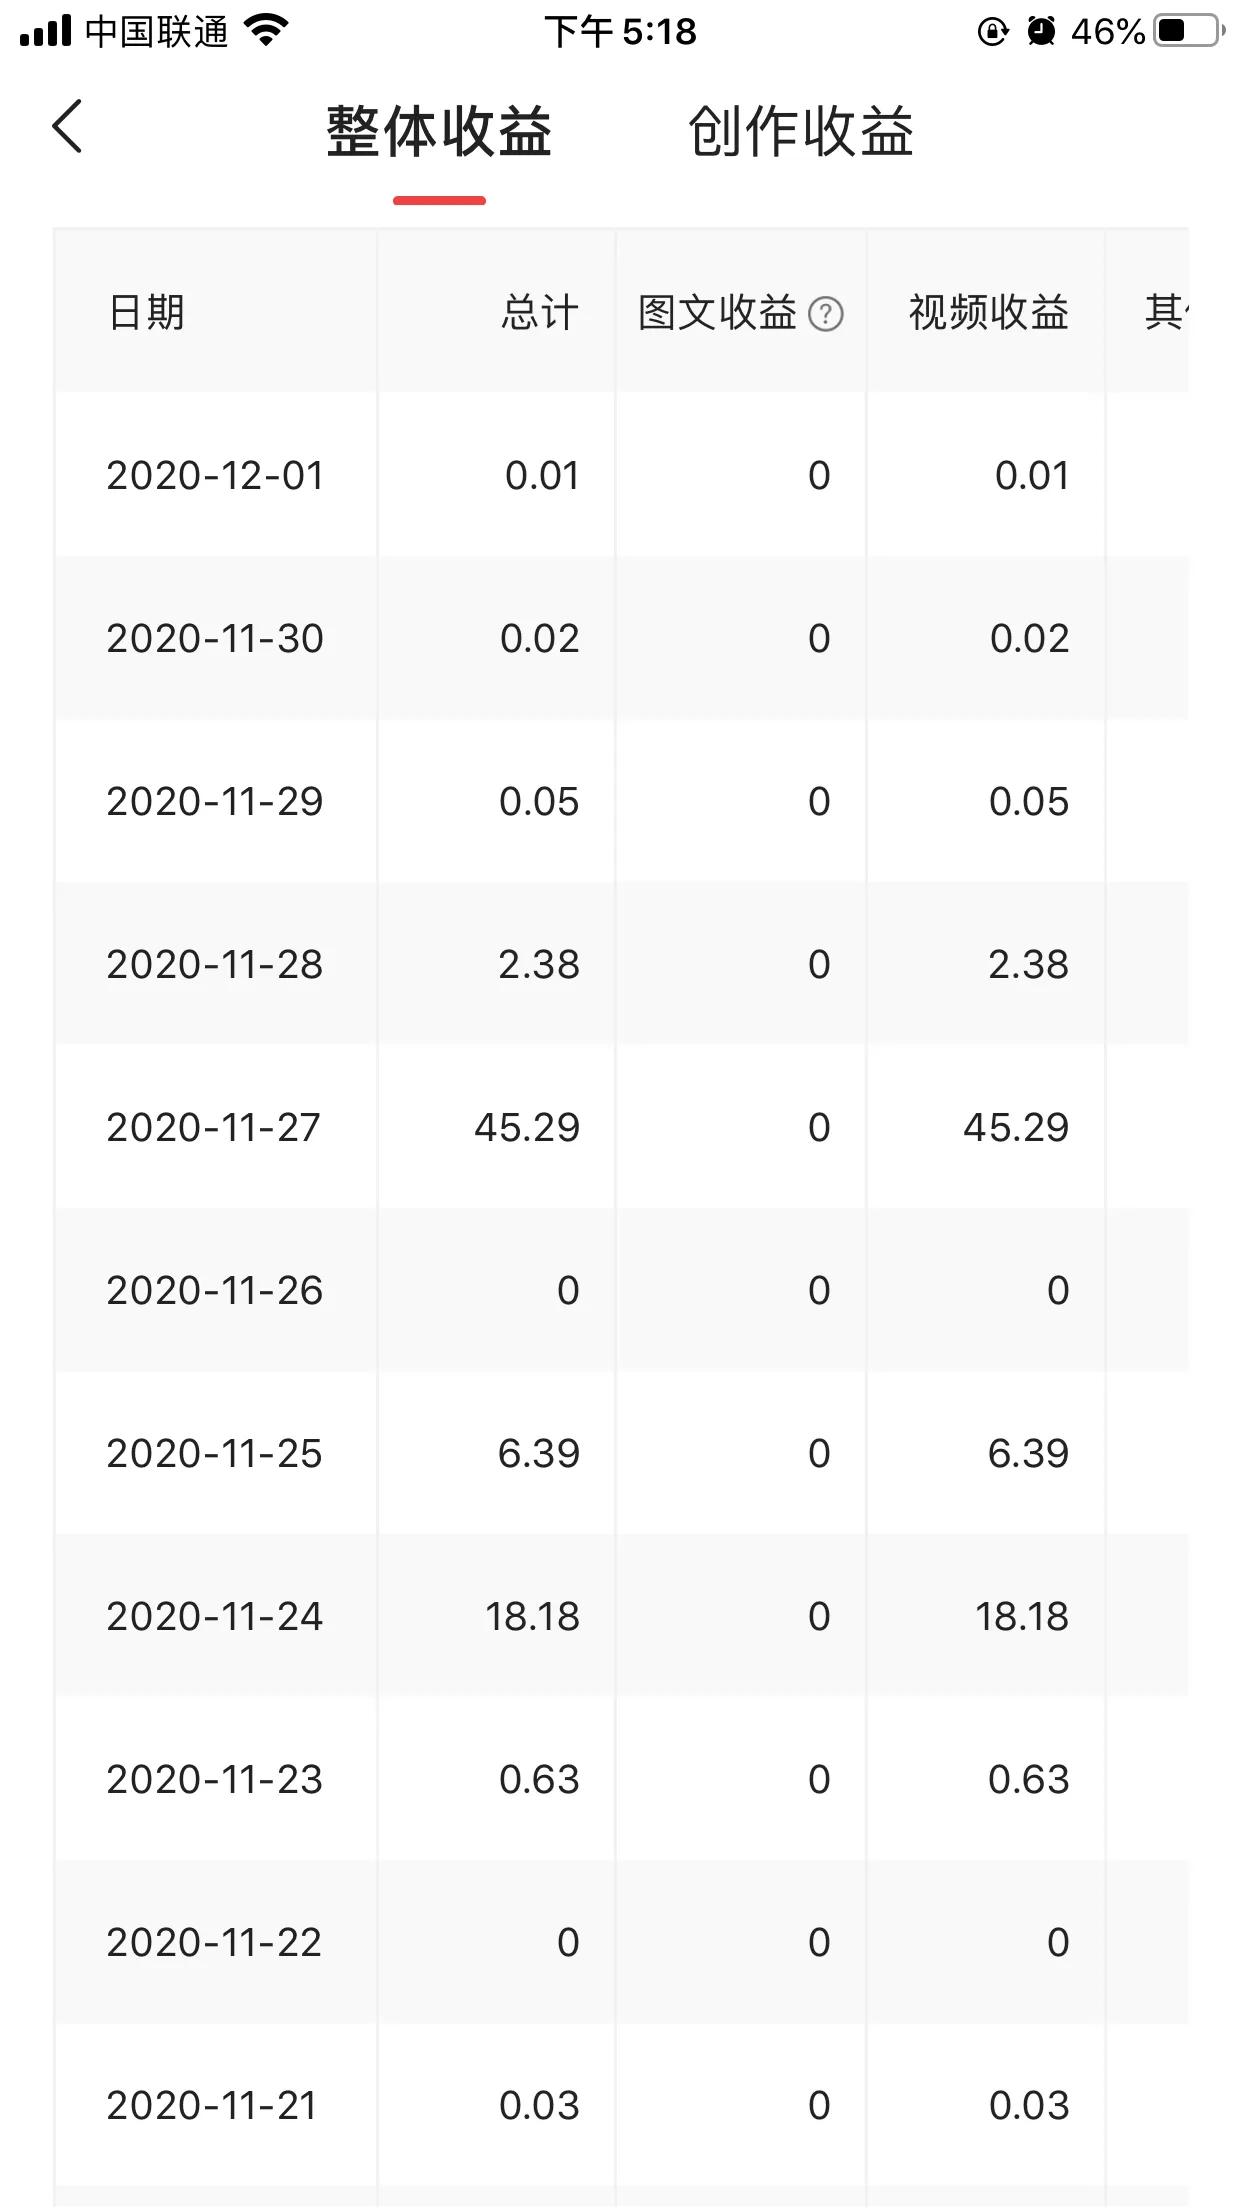Tap the alarm clock status icon
This screenshot has height=2208, width=1242.
[1041, 31]
